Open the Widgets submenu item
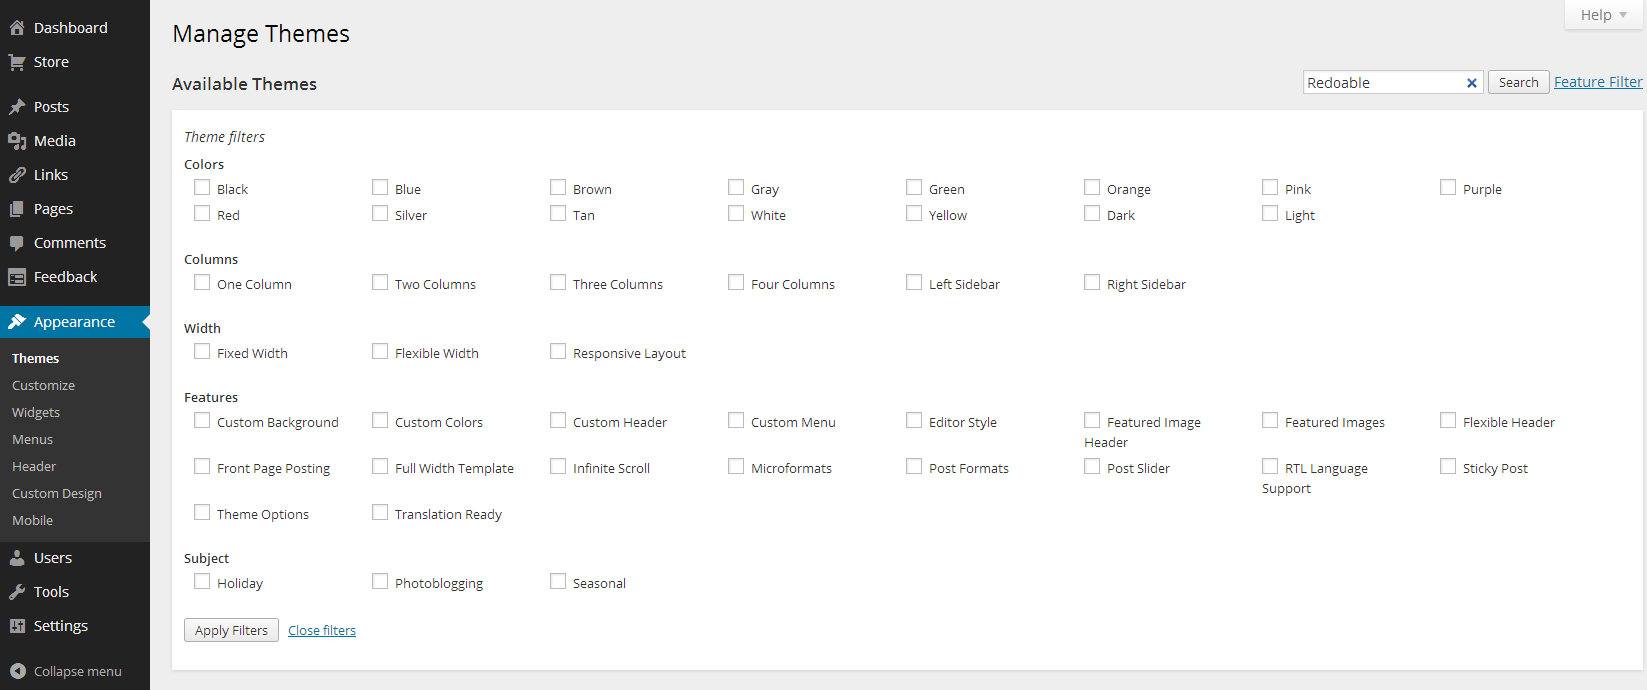 tap(36, 412)
